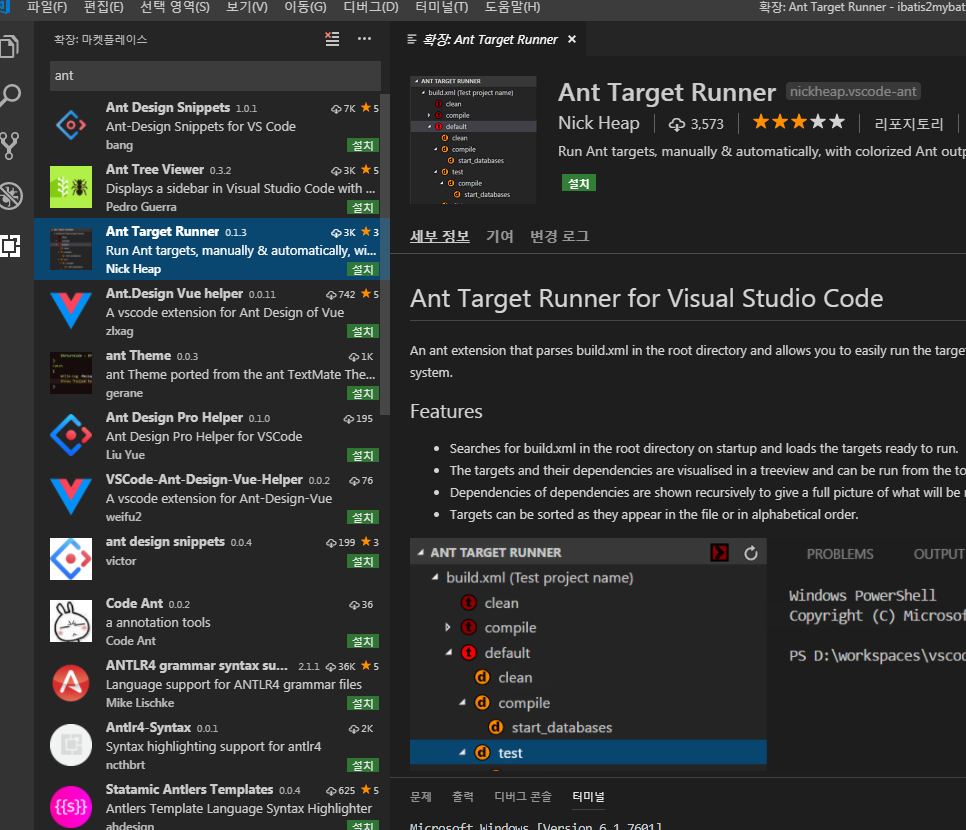Click the Ant Target Runner preview thumbnail

point(473,140)
